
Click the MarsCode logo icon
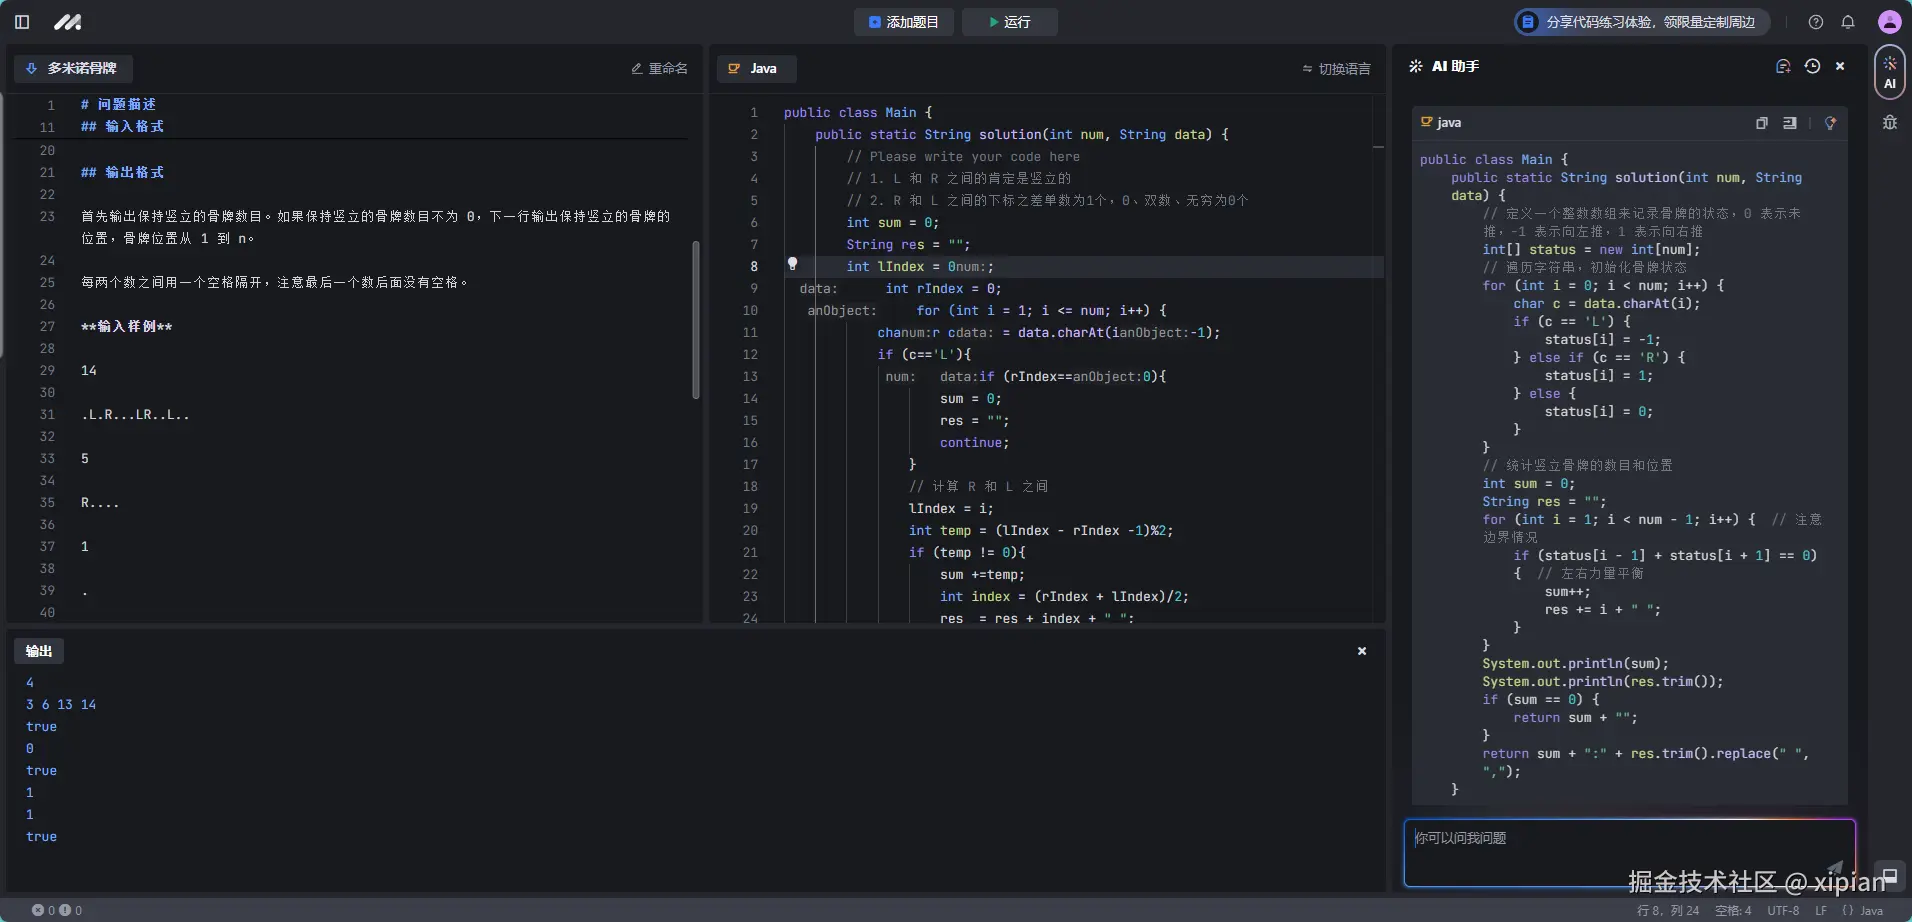(67, 22)
